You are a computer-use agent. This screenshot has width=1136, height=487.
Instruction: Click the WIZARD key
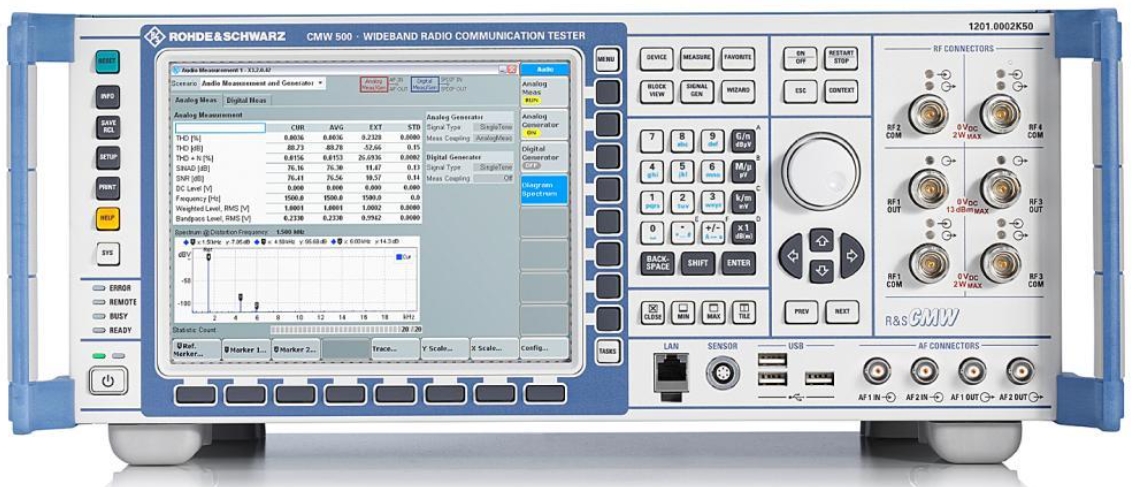pos(738,91)
